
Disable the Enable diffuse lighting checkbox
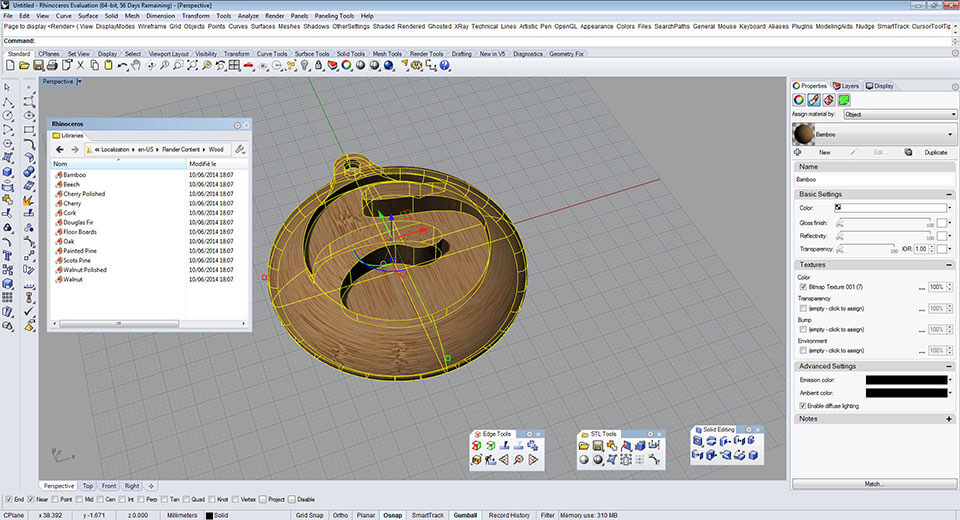coord(804,406)
